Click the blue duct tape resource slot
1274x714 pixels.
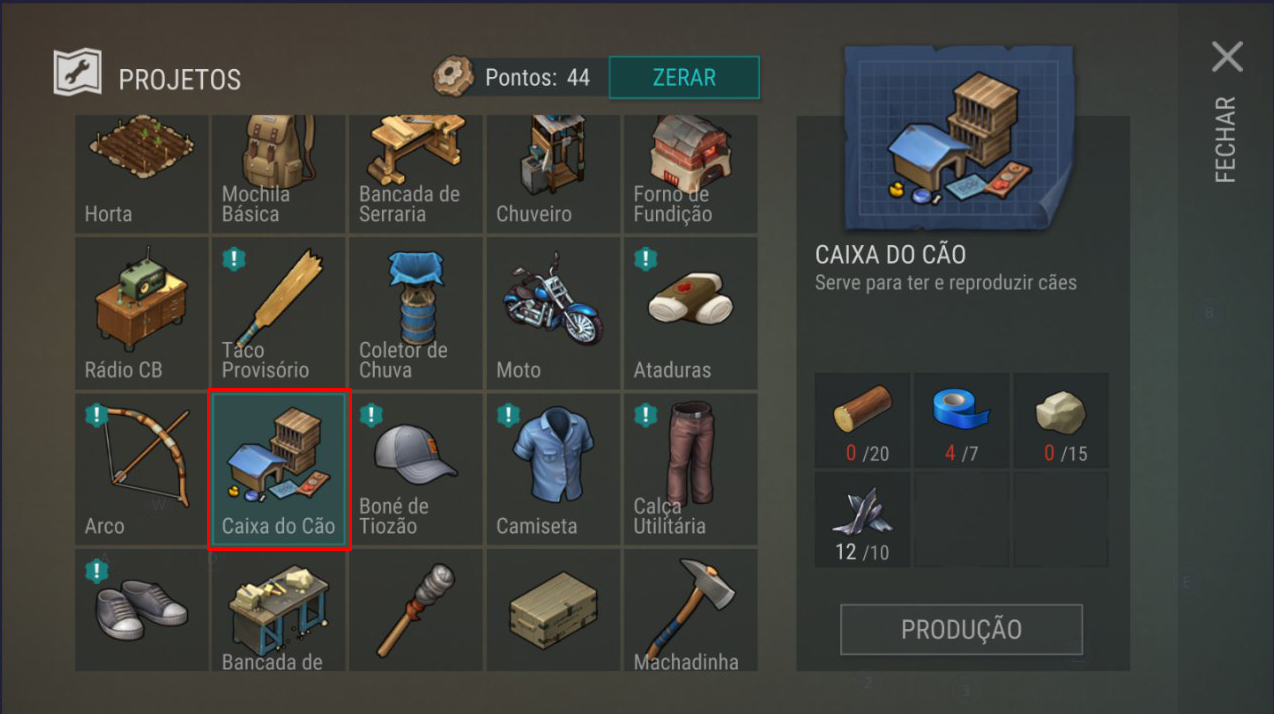[x=961, y=420]
